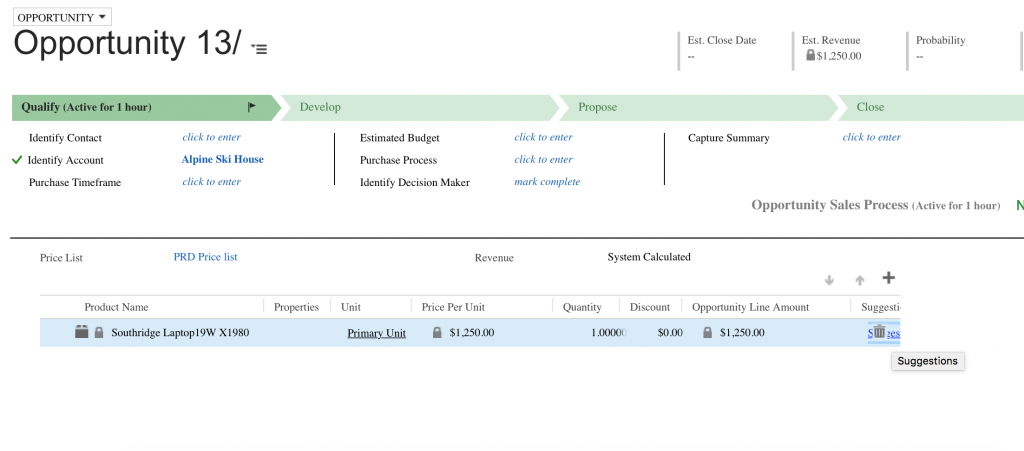Click the Primary Unit lookup in row
Image resolution: width=1024 pixels, height=451 pixels.
click(x=376, y=333)
